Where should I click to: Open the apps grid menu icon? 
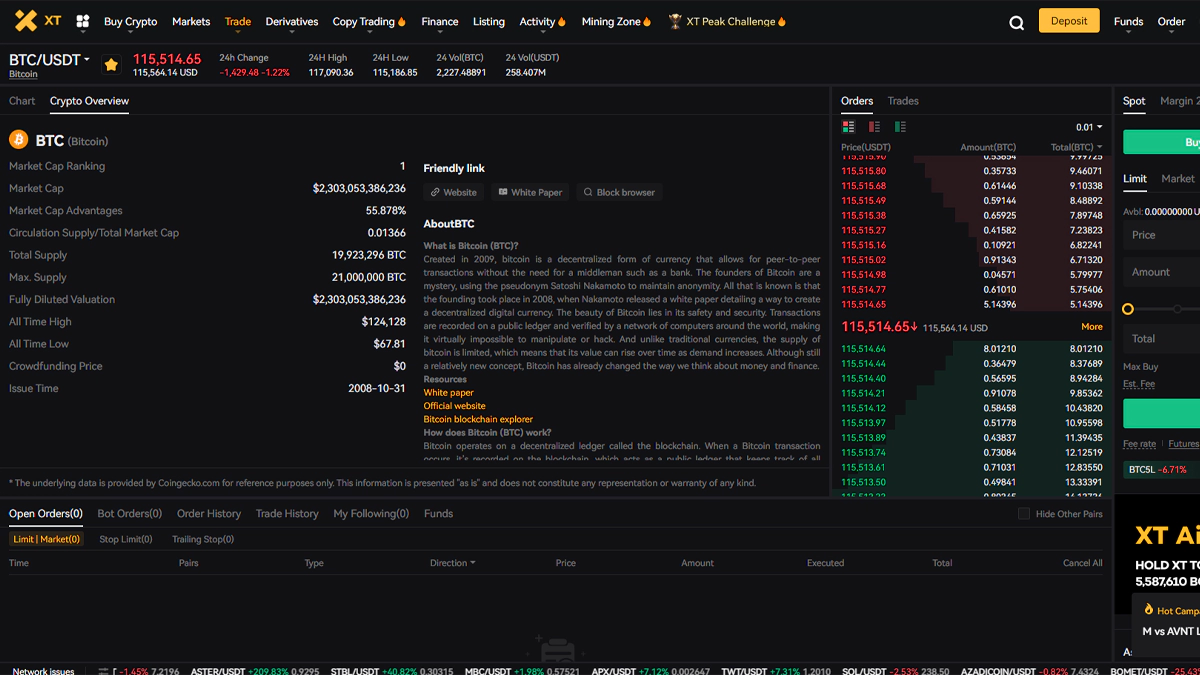[83, 21]
